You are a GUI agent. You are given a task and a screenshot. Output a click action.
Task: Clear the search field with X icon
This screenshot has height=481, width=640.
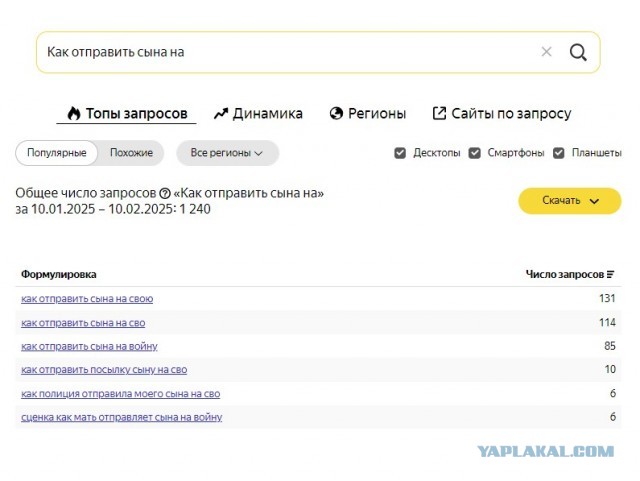(x=546, y=52)
